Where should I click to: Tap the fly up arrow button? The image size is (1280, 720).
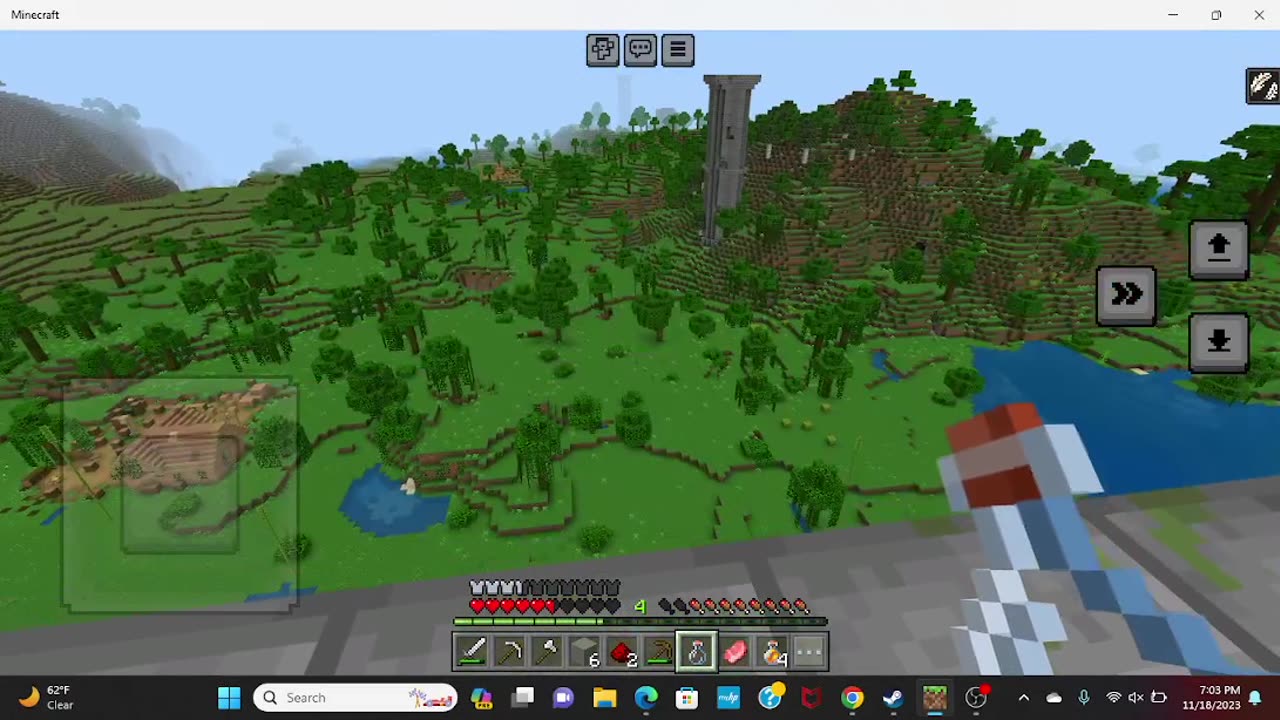click(x=1218, y=248)
